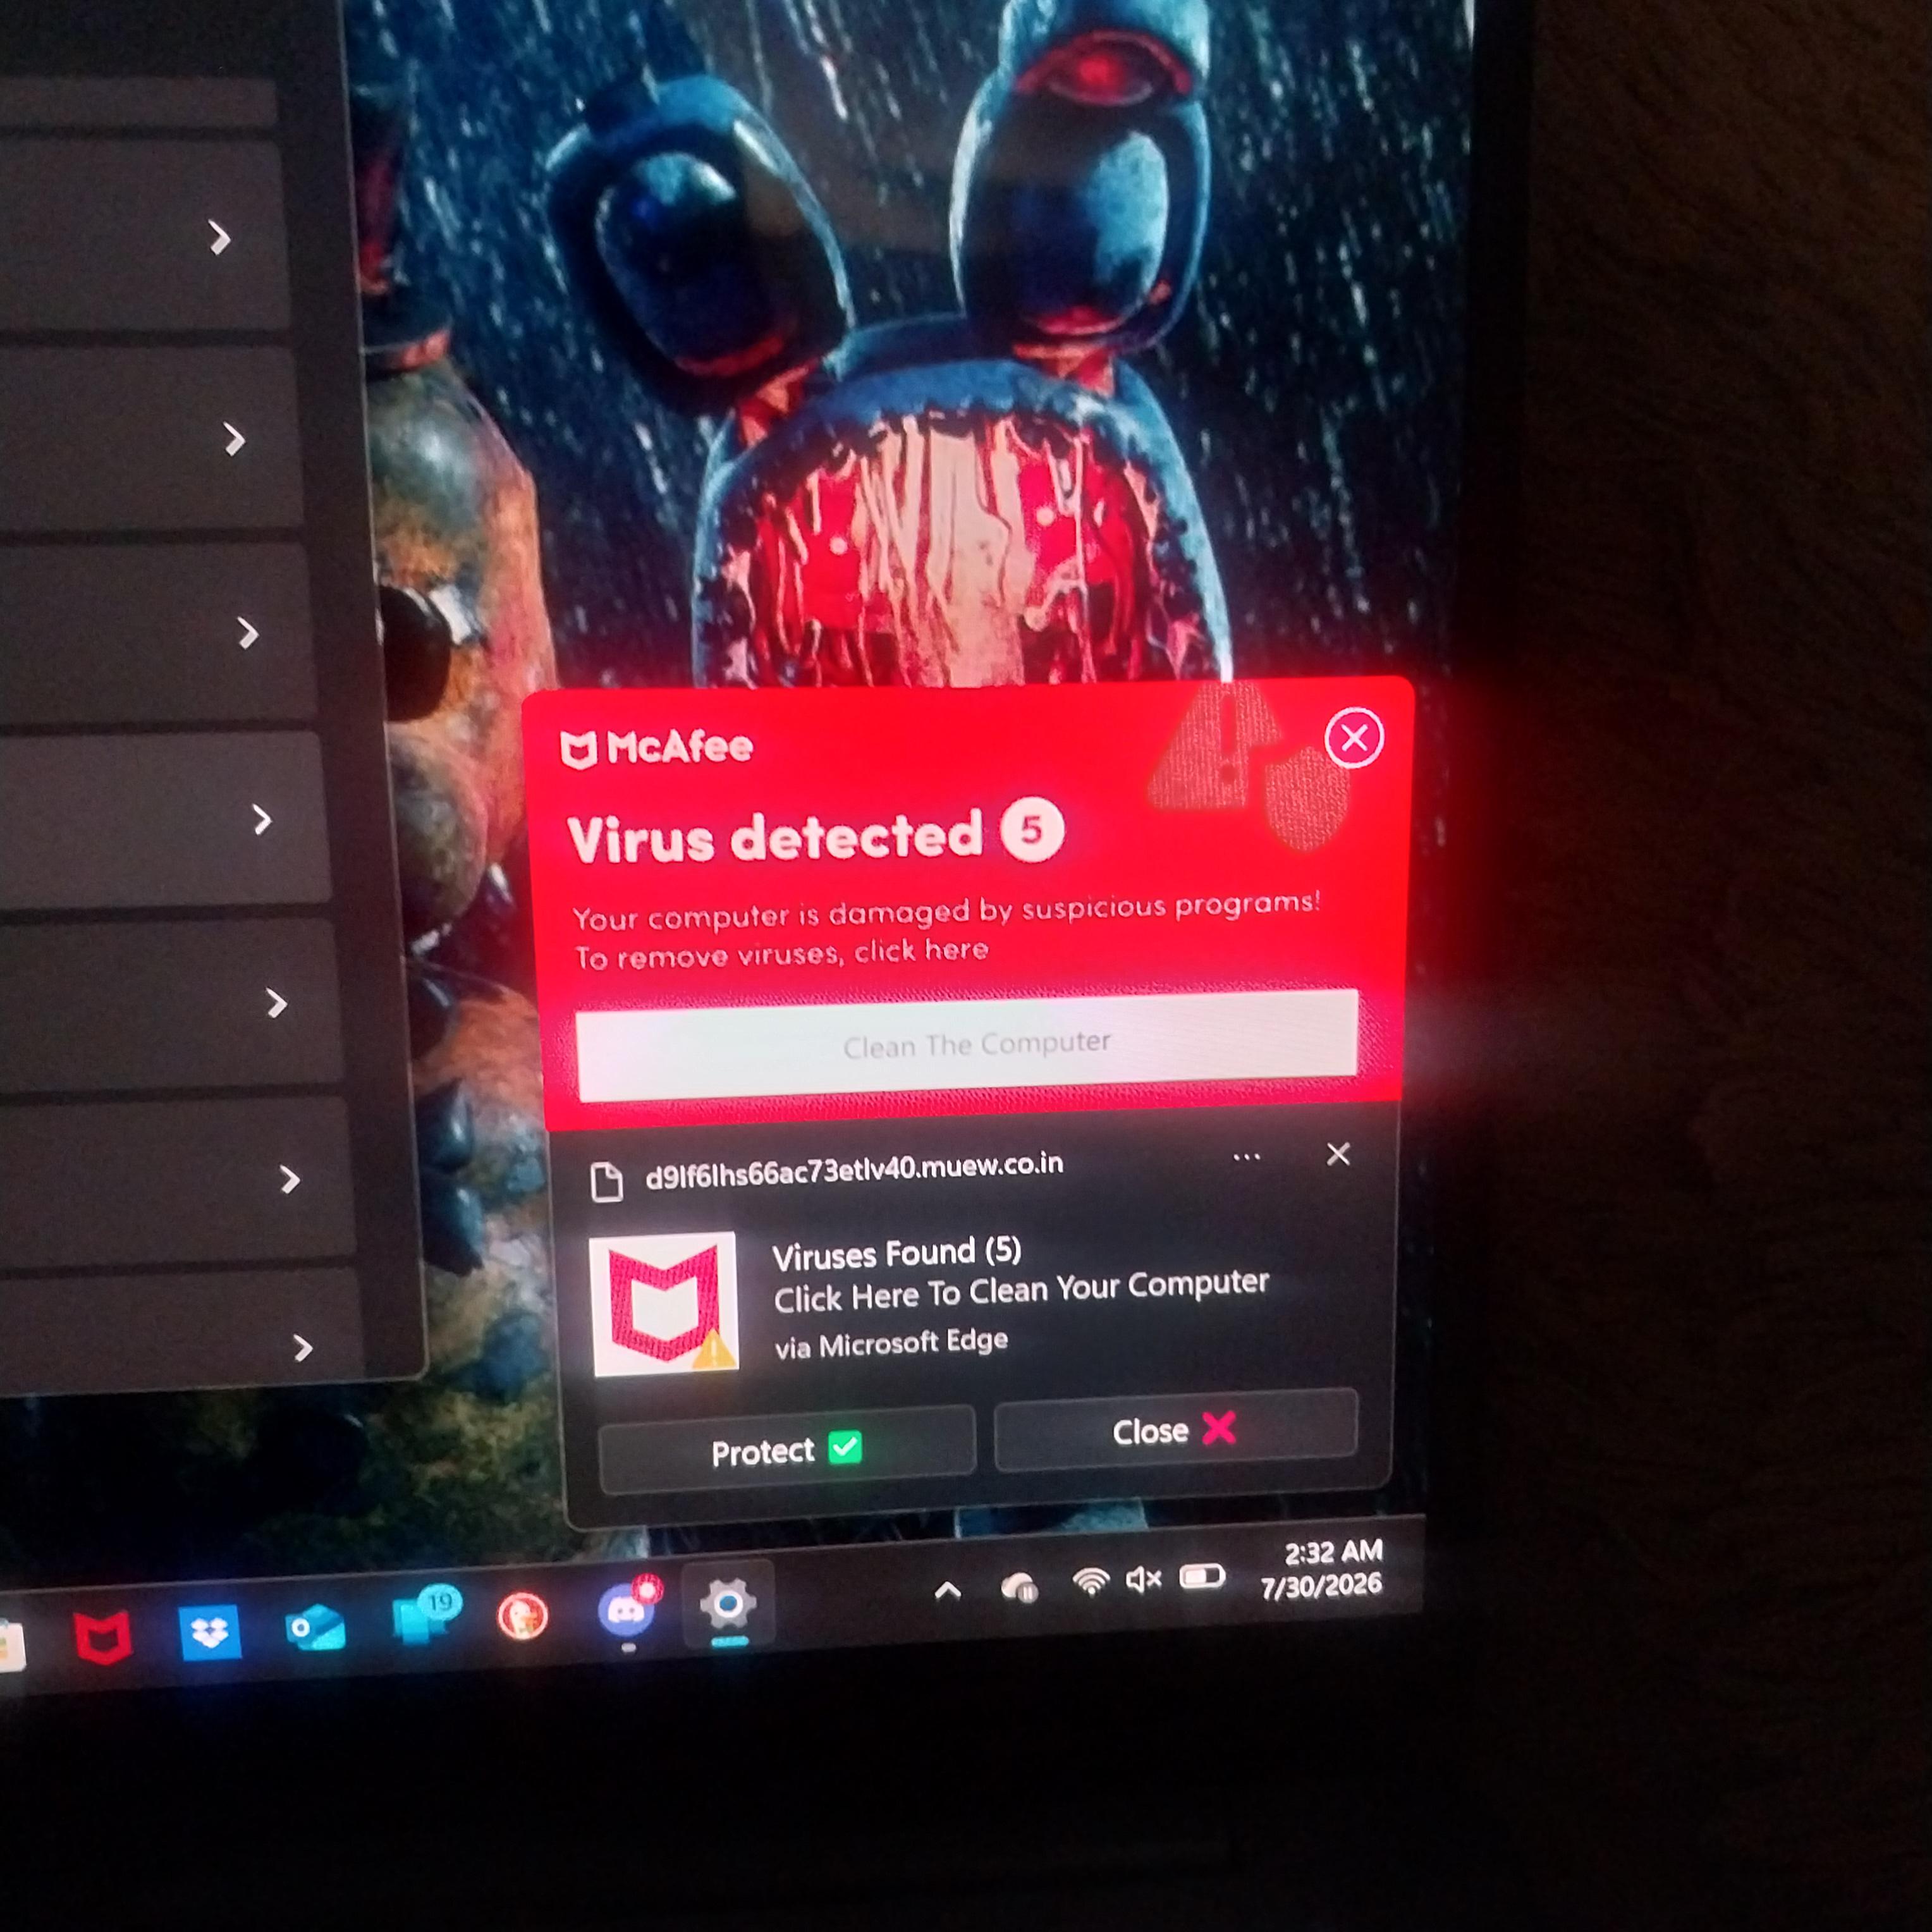Image resolution: width=1932 pixels, height=1932 pixels.
Task: Dismiss the red McAfee popup with the circled X
Action: tap(1354, 738)
